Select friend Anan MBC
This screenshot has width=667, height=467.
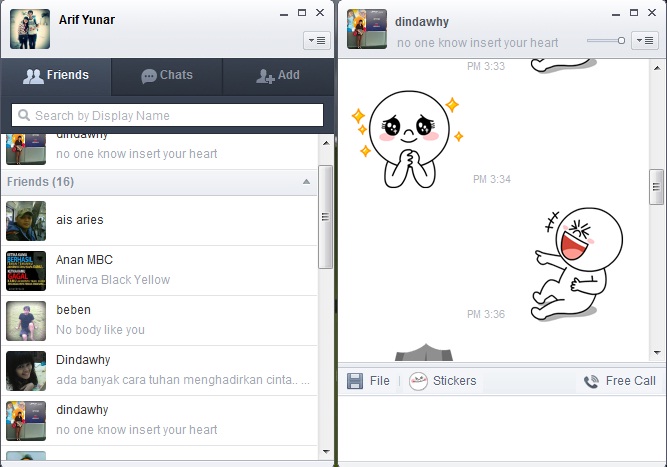click(x=159, y=271)
